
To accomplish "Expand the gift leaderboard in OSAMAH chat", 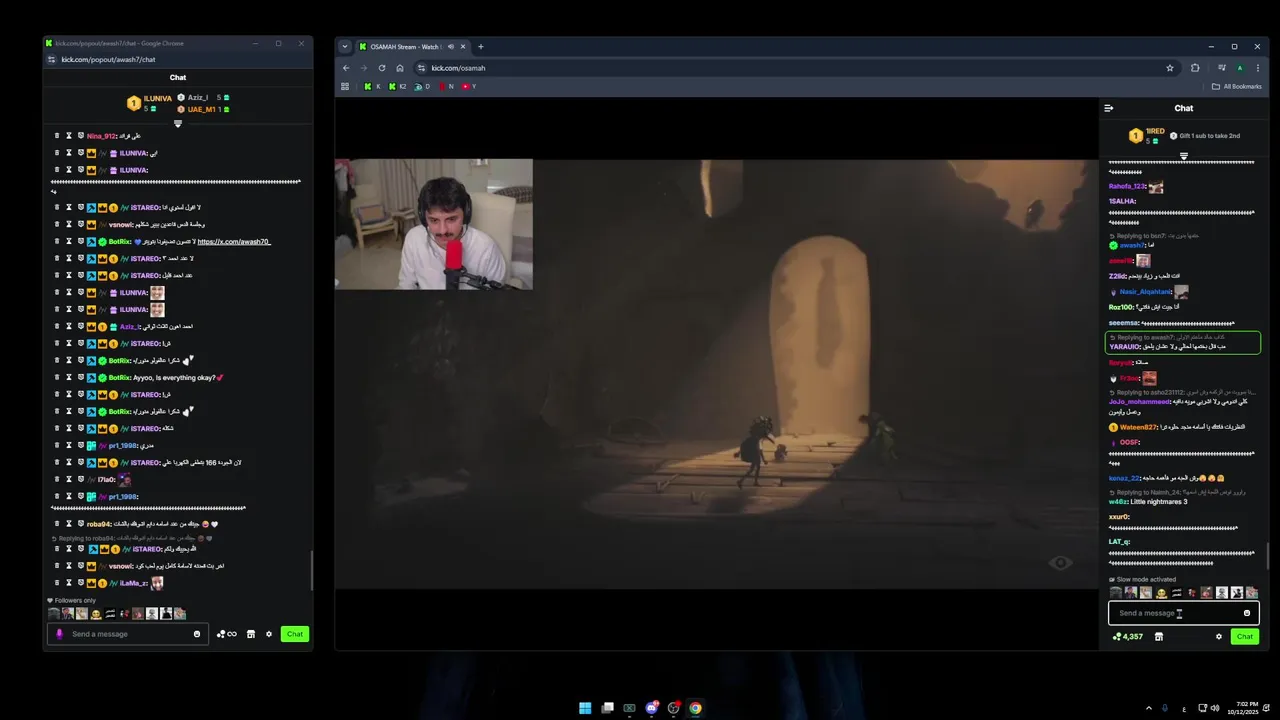I will click(x=1184, y=156).
